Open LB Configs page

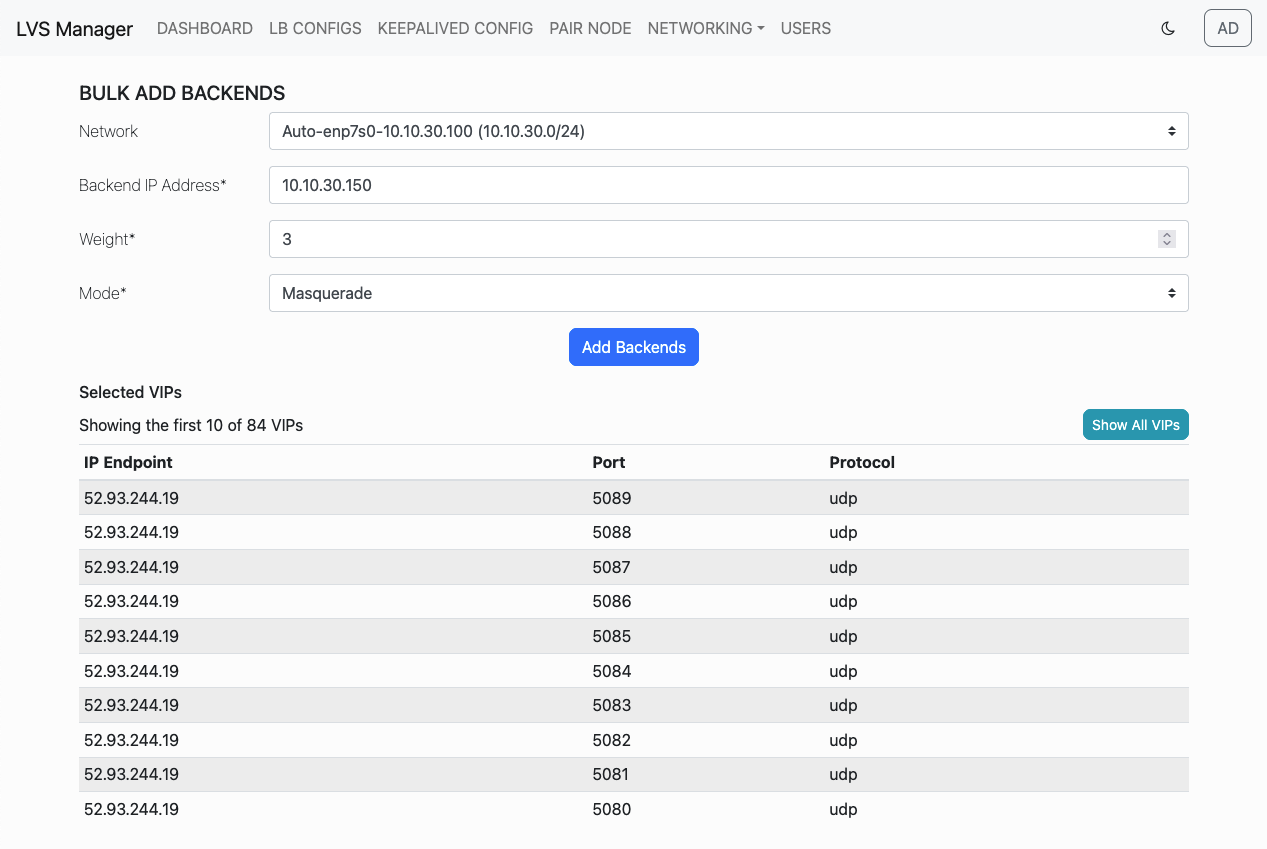pos(315,28)
